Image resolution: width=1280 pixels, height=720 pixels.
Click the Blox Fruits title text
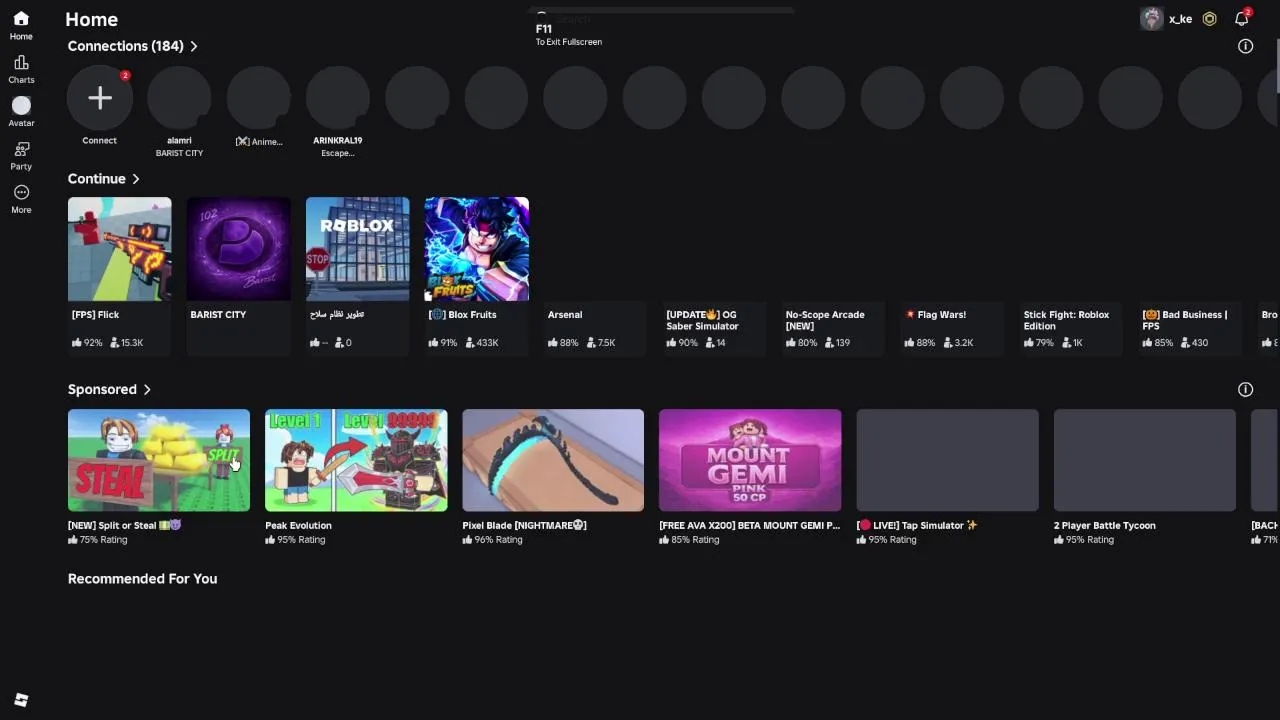[x=462, y=315]
